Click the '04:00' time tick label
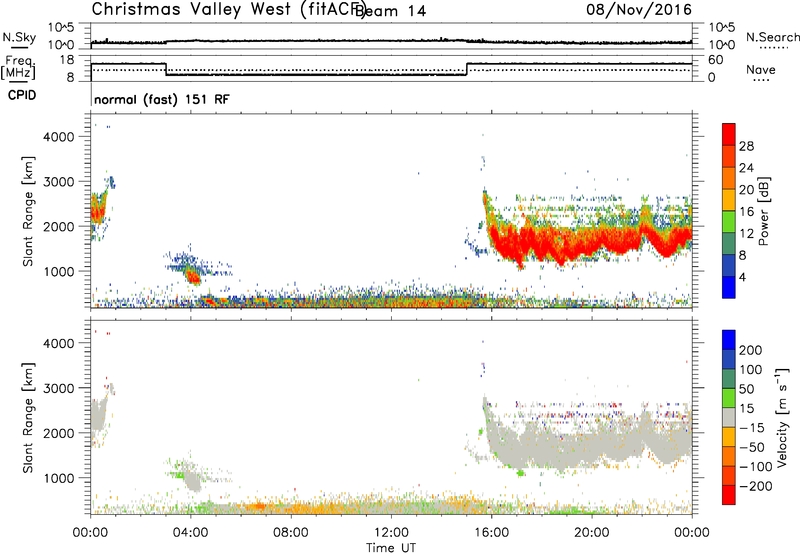 (x=191, y=533)
